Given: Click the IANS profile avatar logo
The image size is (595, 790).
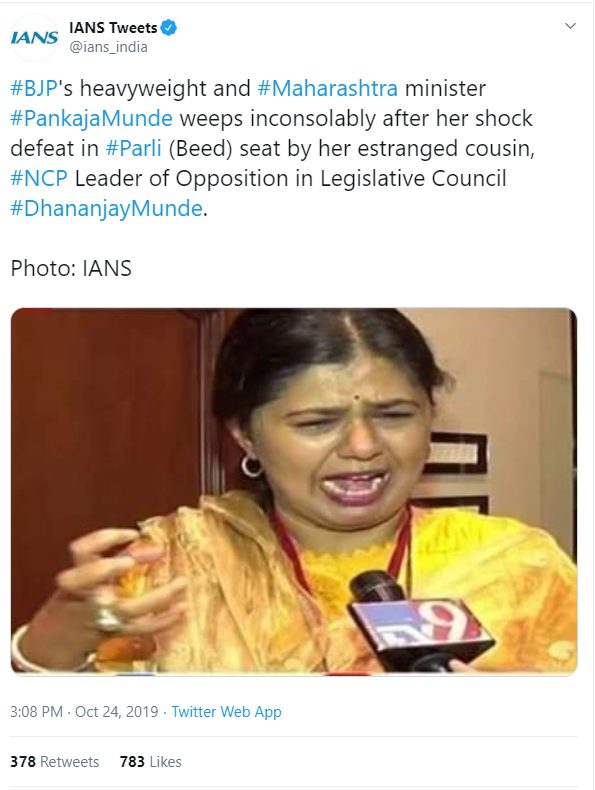Looking at the screenshot, I should pyautogui.click(x=34, y=38).
